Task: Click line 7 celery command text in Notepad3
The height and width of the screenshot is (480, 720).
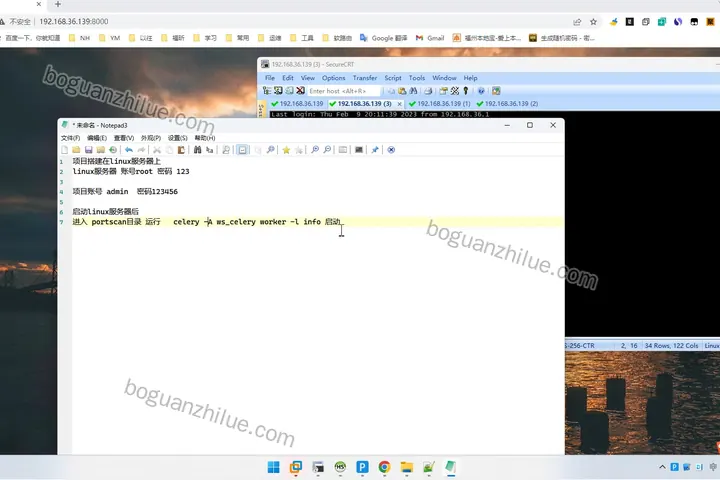Action: [247, 222]
